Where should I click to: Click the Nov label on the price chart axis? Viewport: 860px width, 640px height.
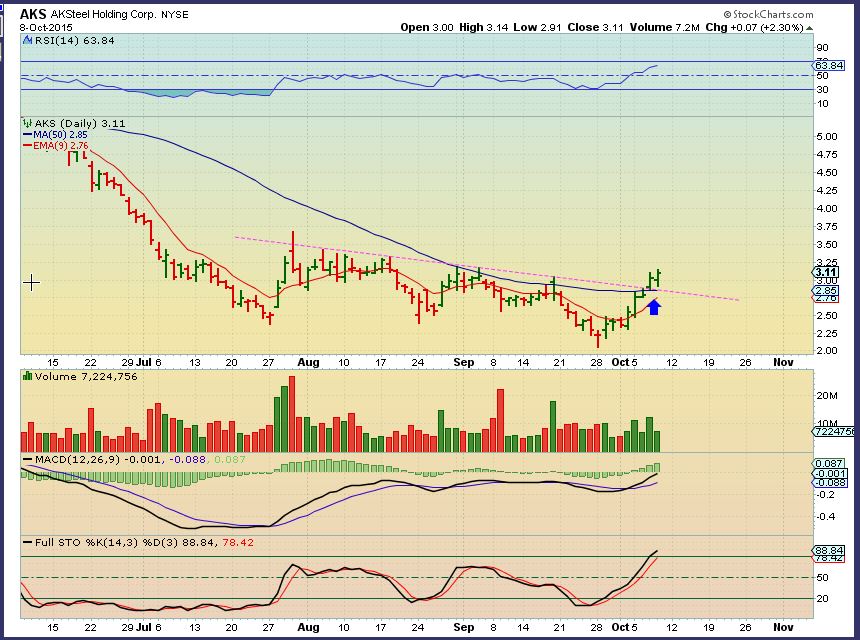783,363
